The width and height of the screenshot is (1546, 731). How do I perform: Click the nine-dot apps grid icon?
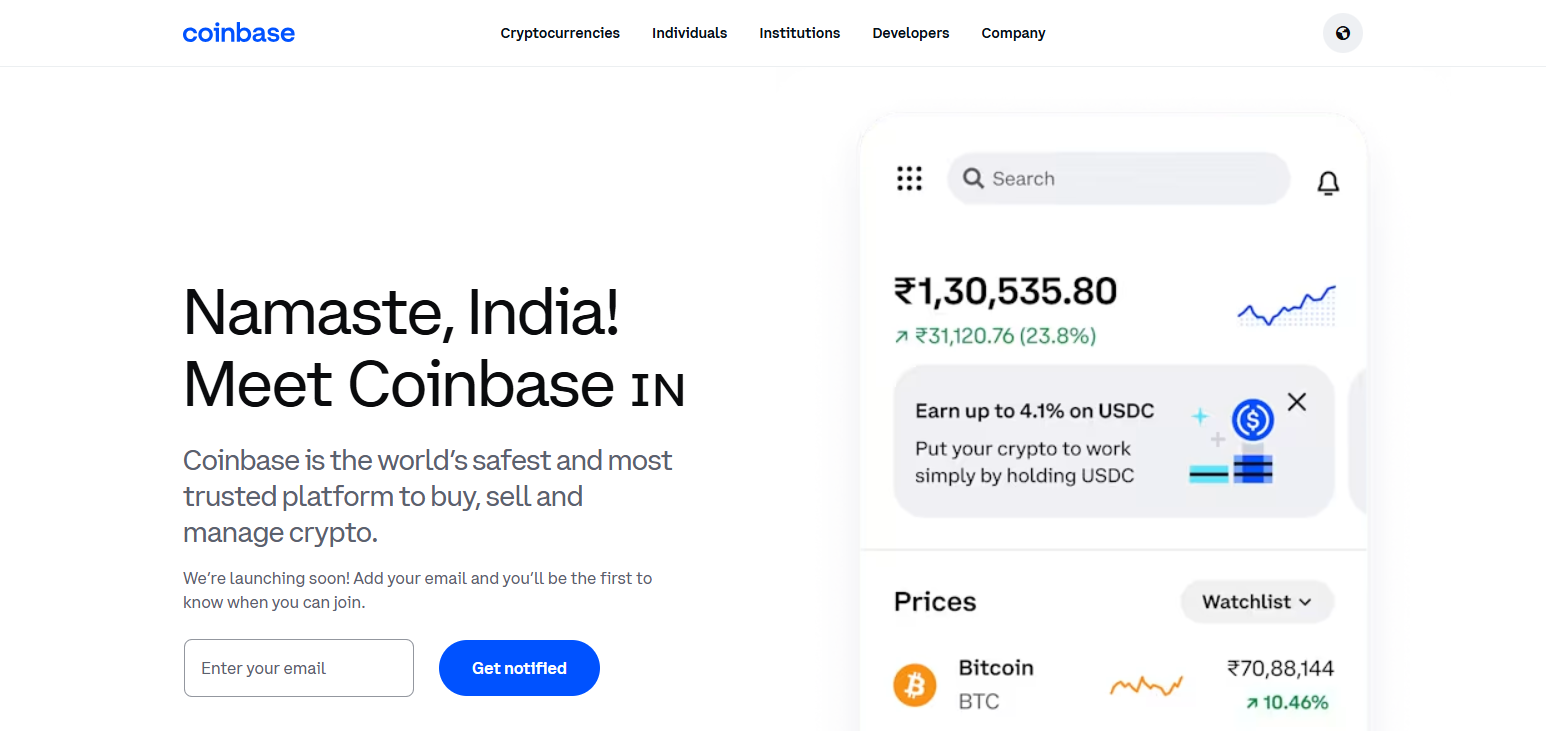click(909, 179)
